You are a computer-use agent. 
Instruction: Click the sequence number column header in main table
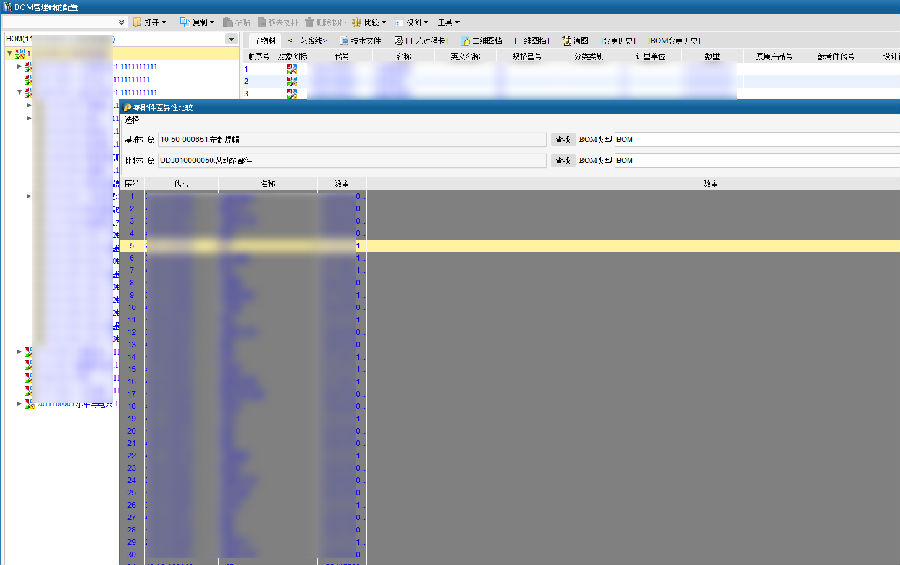[258, 56]
